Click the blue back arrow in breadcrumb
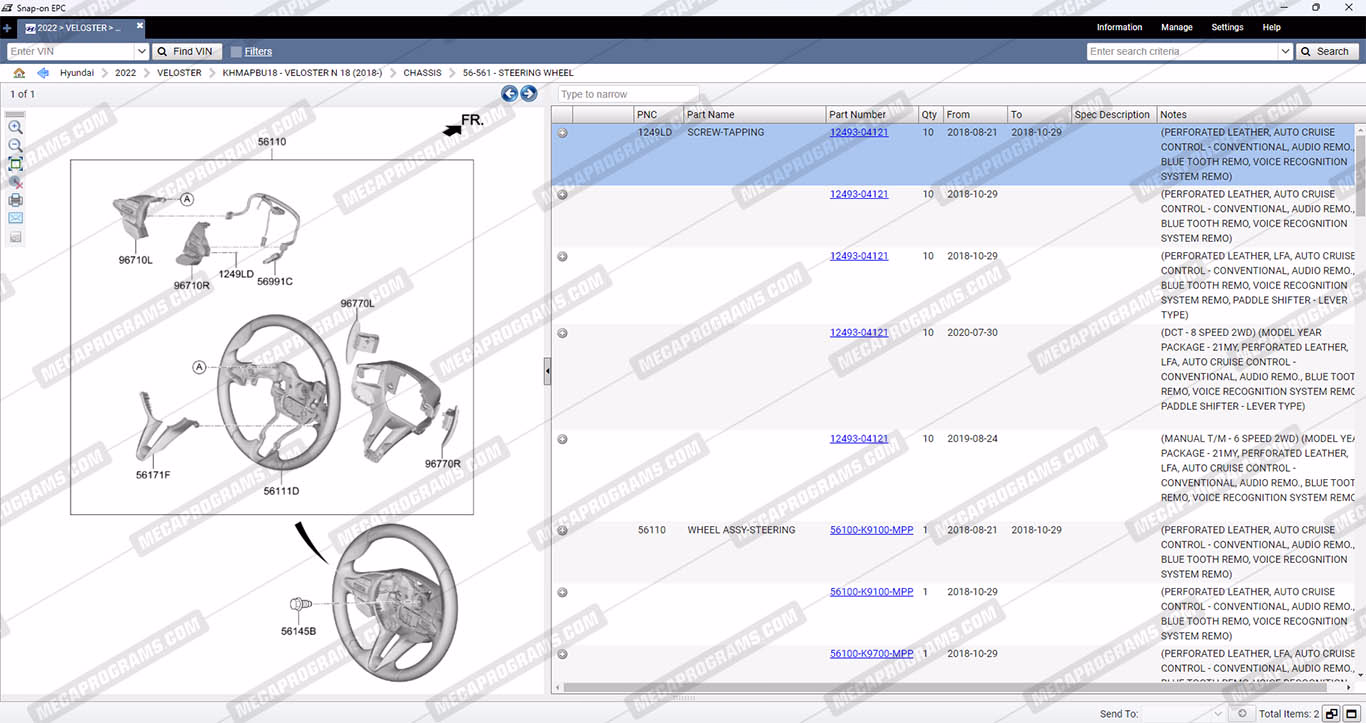 click(x=43, y=73)
